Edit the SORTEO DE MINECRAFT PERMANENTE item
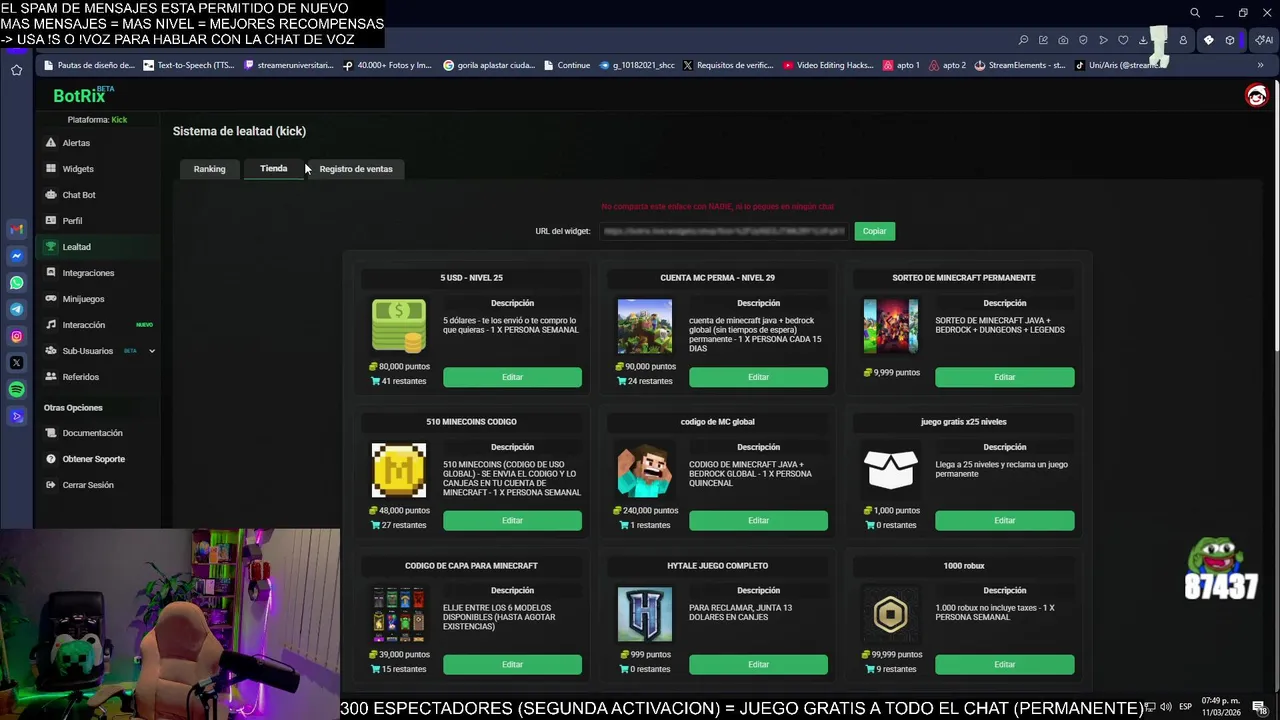 click(1004, 377)
